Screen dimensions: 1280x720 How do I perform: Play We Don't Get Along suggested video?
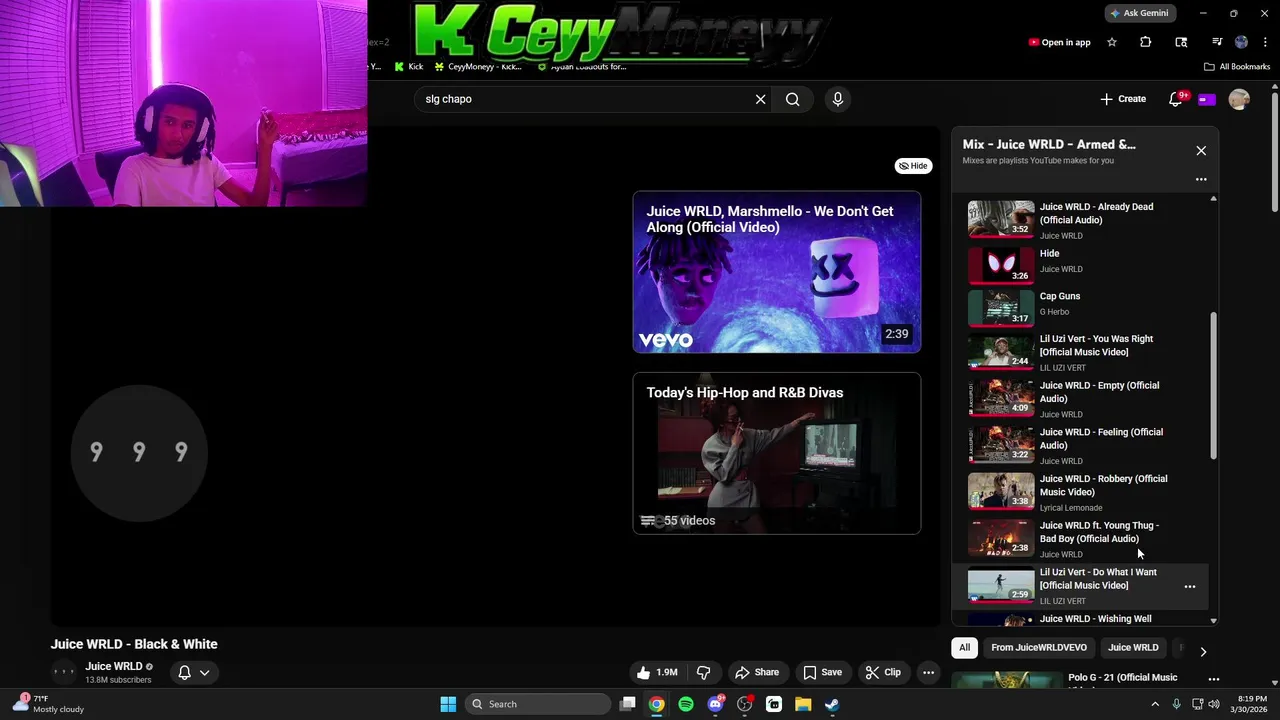777,272
